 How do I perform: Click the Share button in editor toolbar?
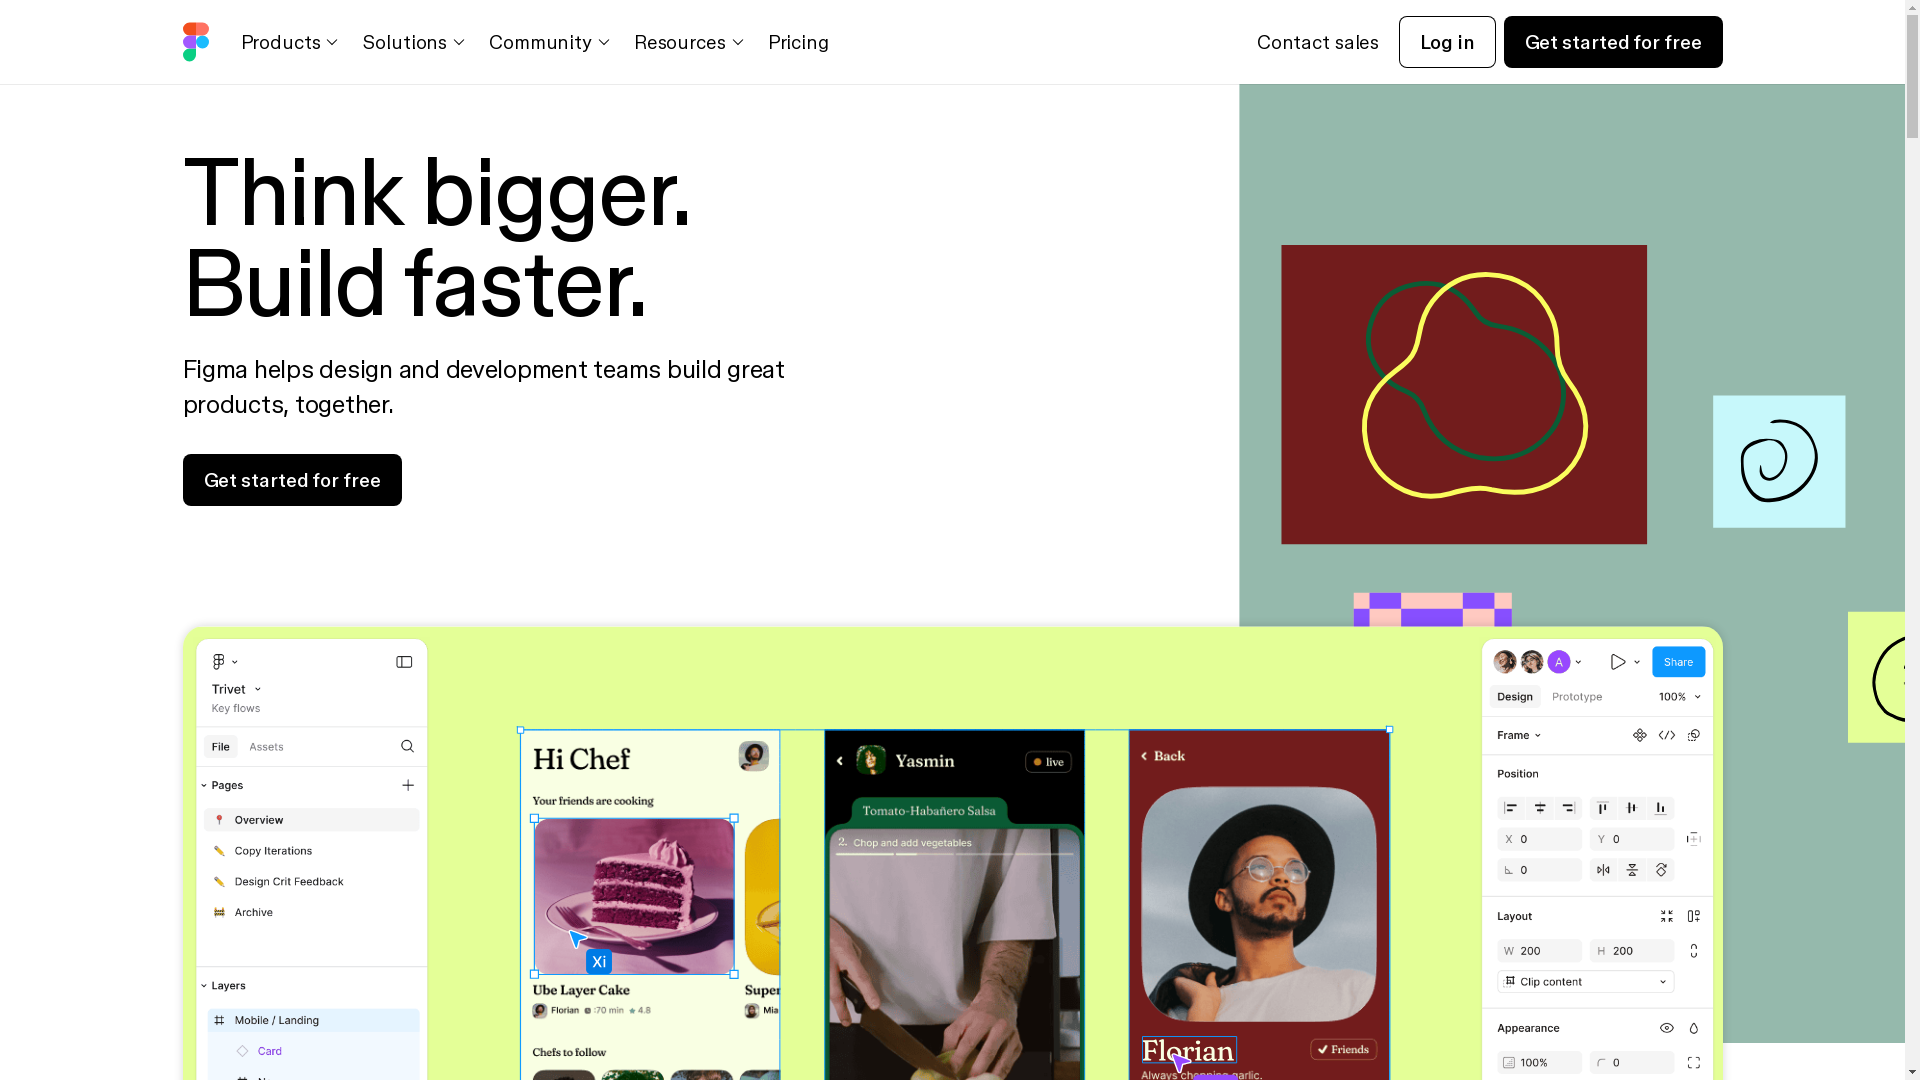pos(1679,662)
